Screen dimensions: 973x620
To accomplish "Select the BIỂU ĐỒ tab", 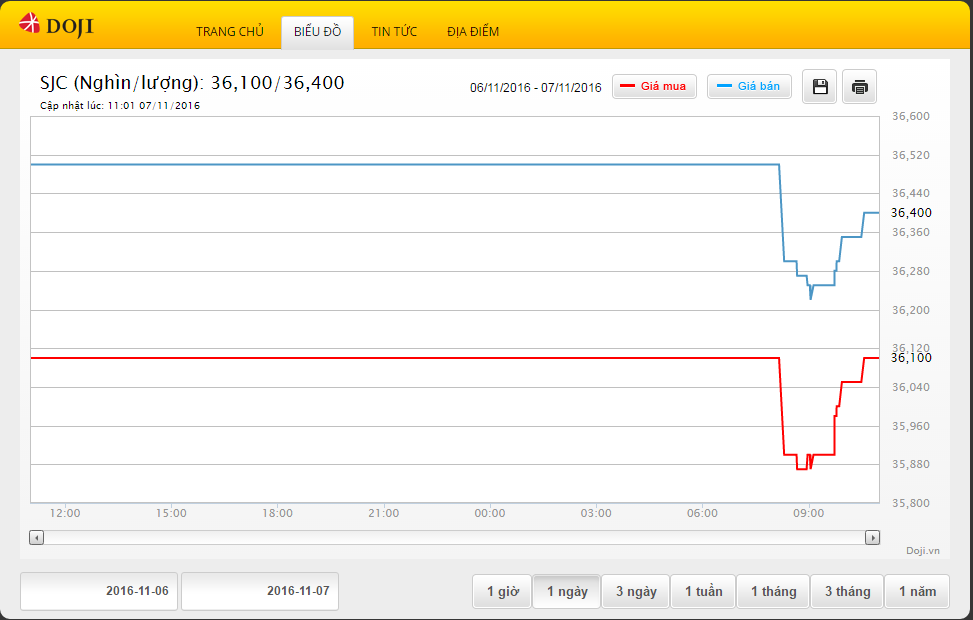I will click(317, 32).
